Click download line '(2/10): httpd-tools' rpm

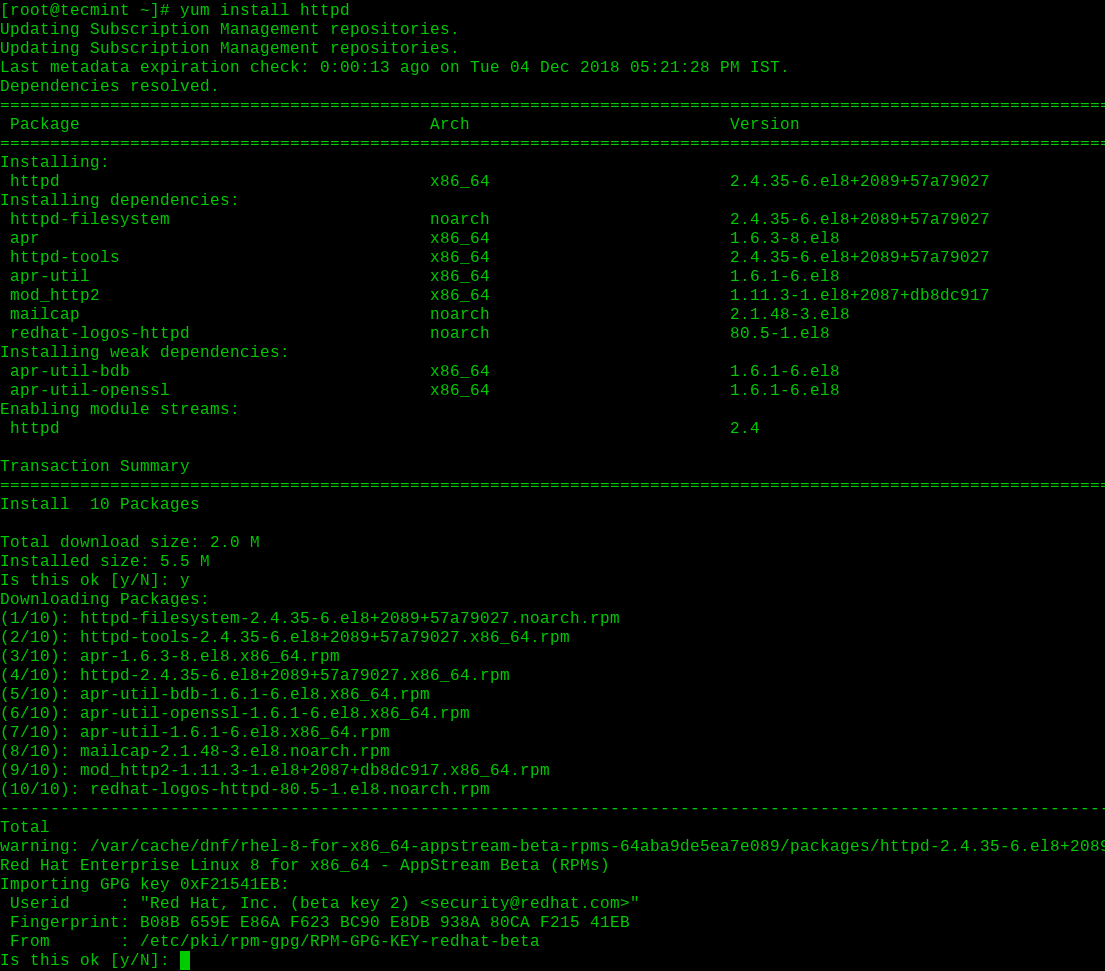[x=285, y=638]
